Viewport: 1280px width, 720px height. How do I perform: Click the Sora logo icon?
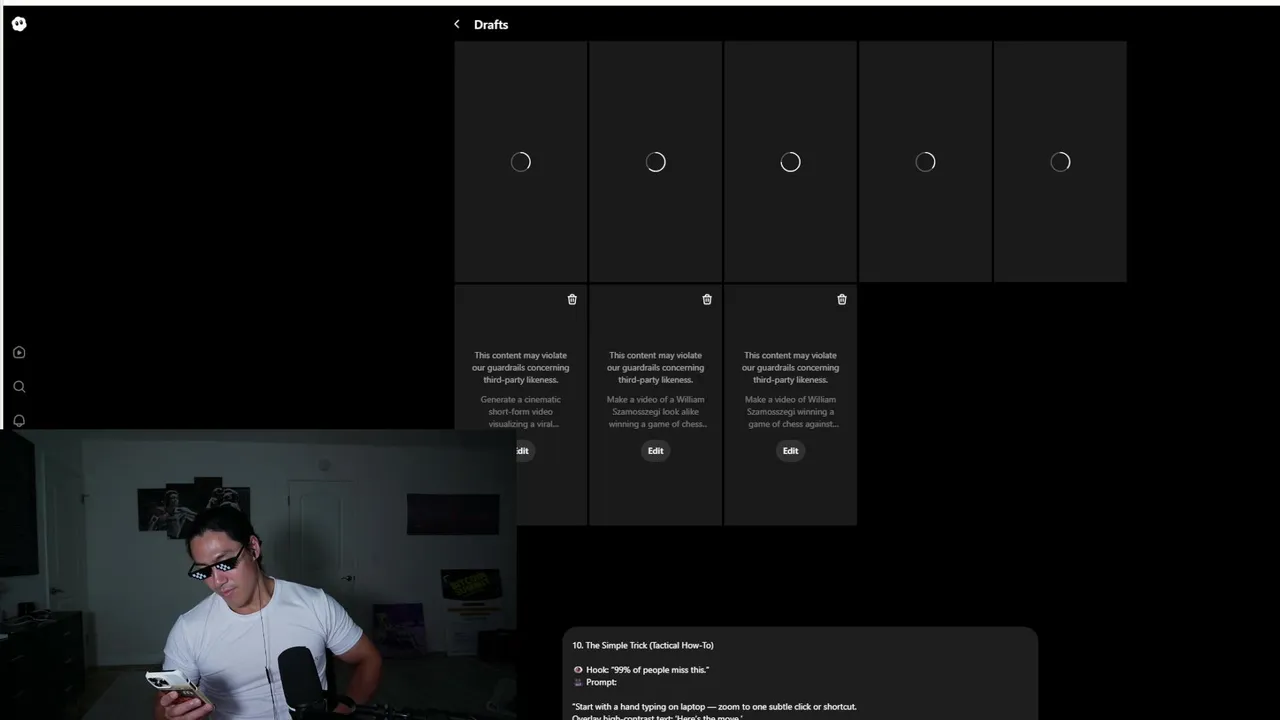point(19,24)
